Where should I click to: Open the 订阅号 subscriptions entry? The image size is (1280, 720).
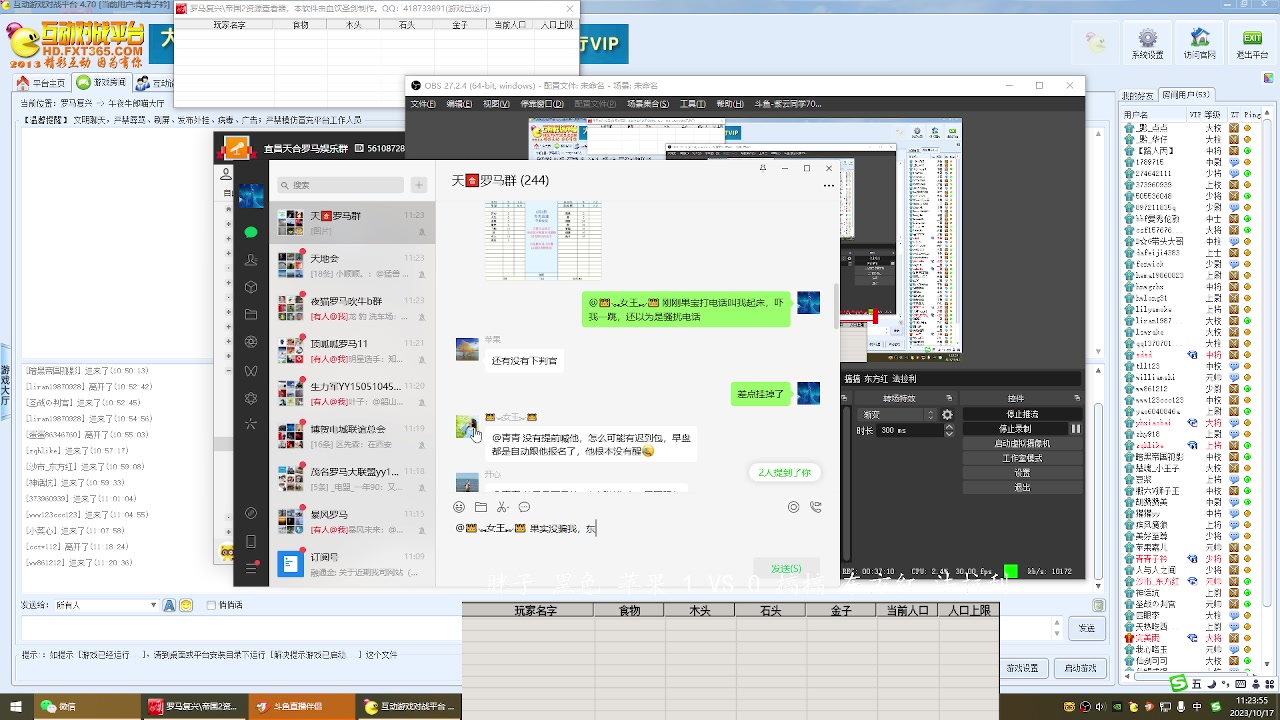tap(352, 564)
